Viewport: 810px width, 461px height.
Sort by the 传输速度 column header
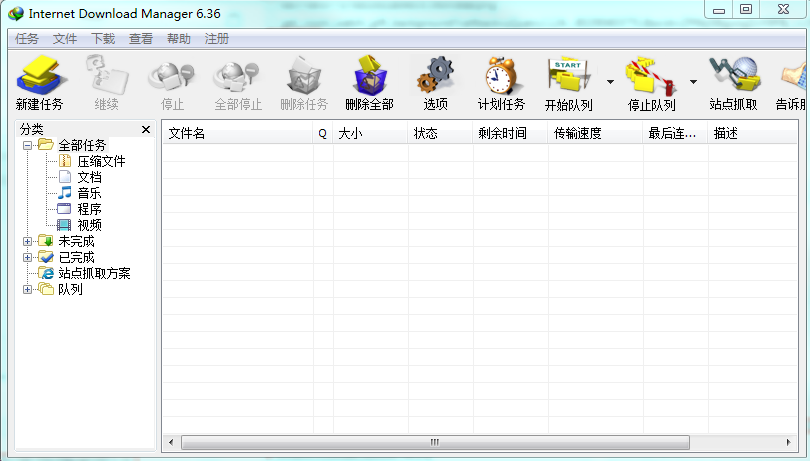click(595, 133)
